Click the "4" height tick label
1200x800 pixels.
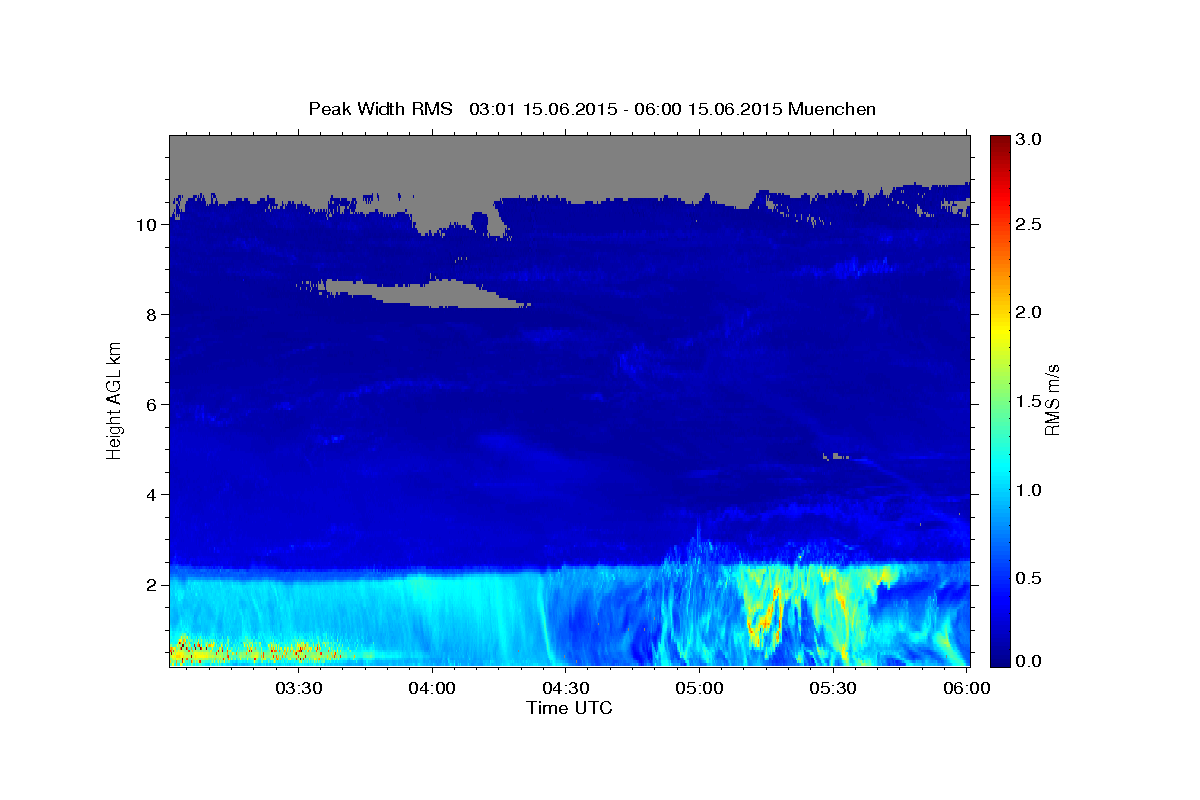pos(152,495)
